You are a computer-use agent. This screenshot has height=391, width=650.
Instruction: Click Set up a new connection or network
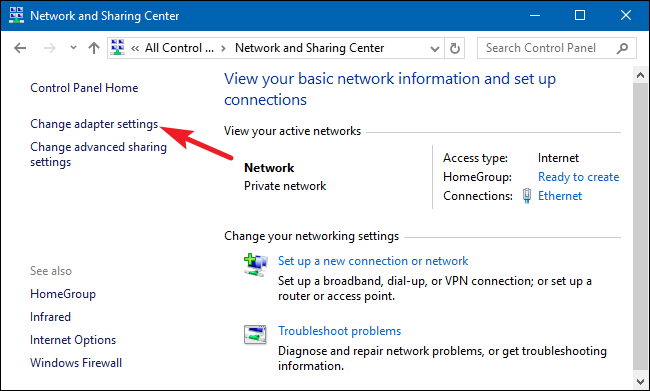tap(373, 261)
